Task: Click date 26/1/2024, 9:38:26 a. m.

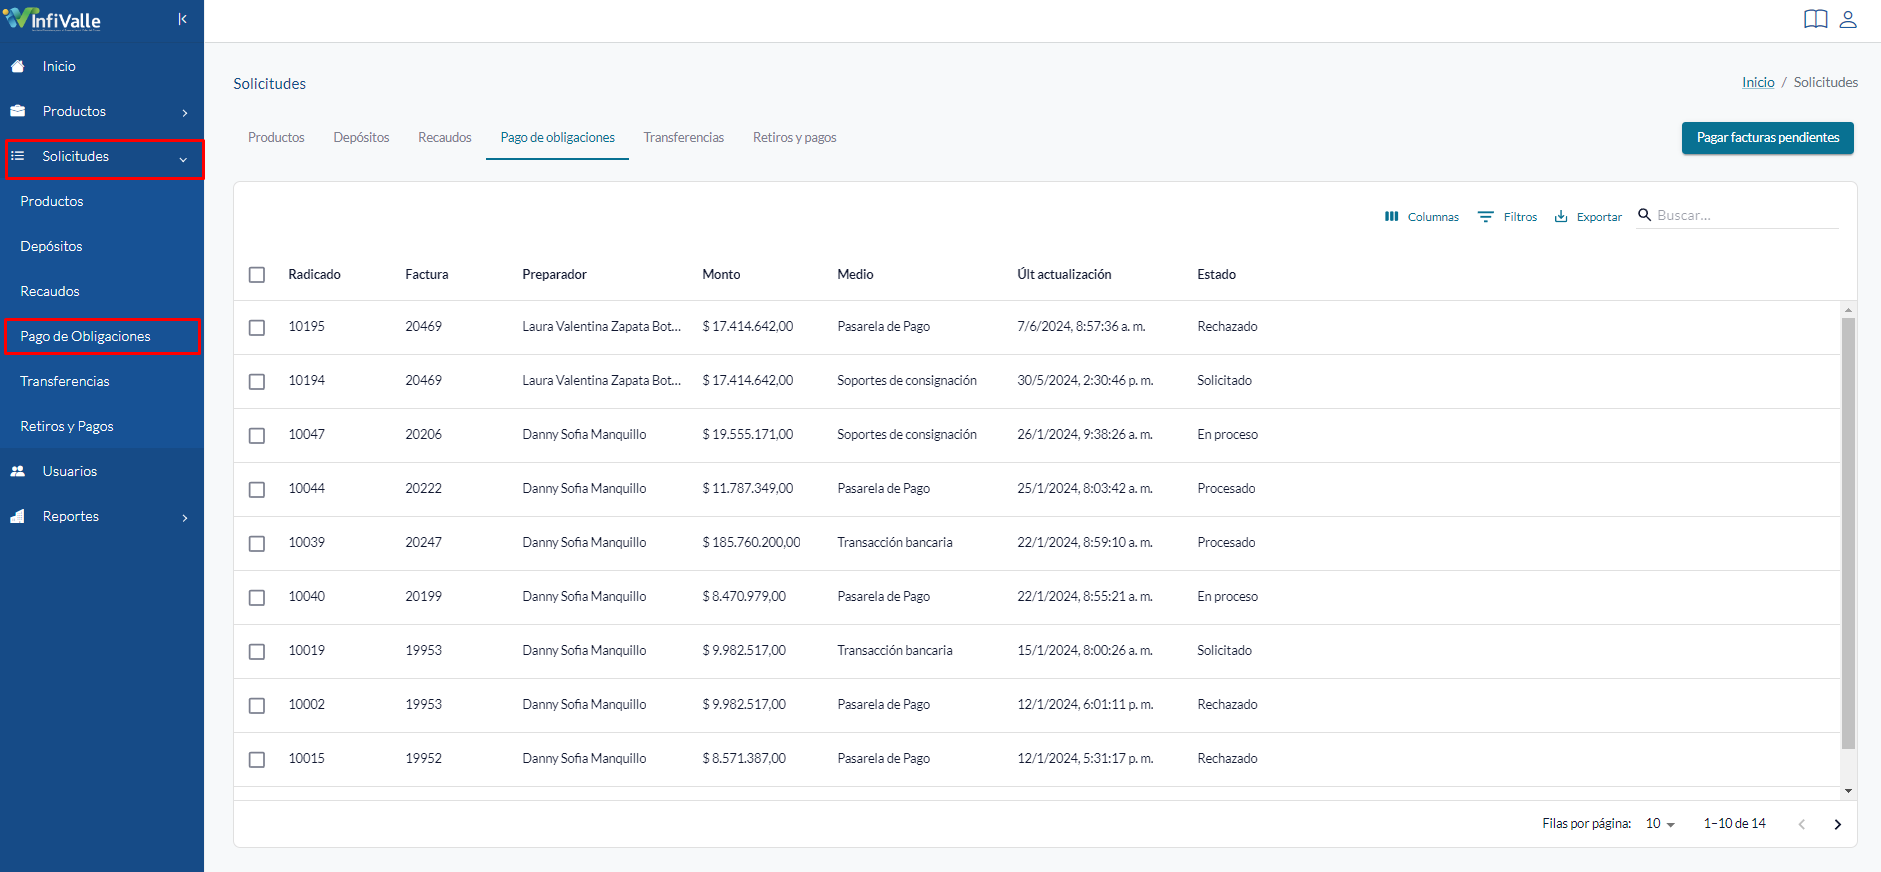Action: tap(1085, 434)
